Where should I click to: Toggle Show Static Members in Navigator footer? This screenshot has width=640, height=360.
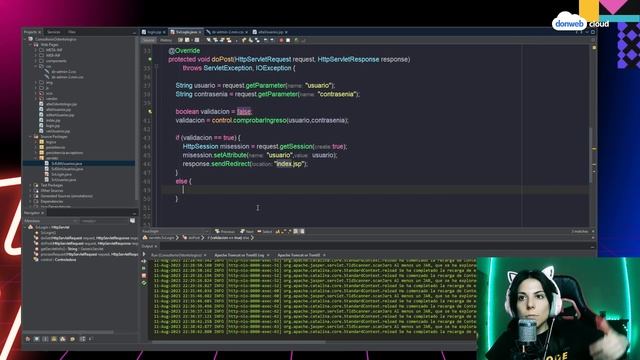pos(45,339)
